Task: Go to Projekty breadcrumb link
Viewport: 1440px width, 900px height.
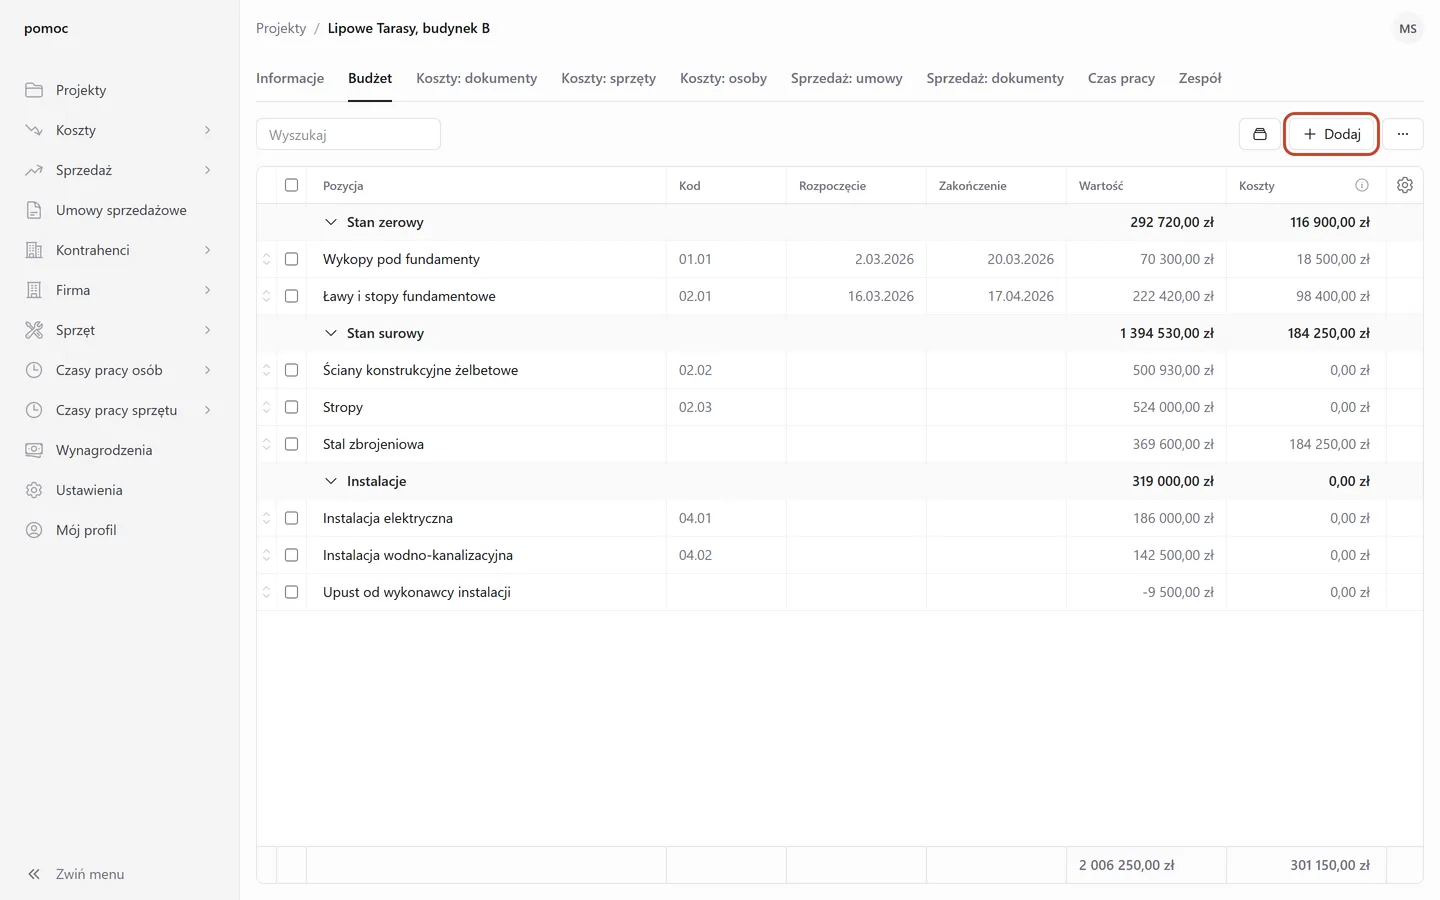Action: coord(281,28)
